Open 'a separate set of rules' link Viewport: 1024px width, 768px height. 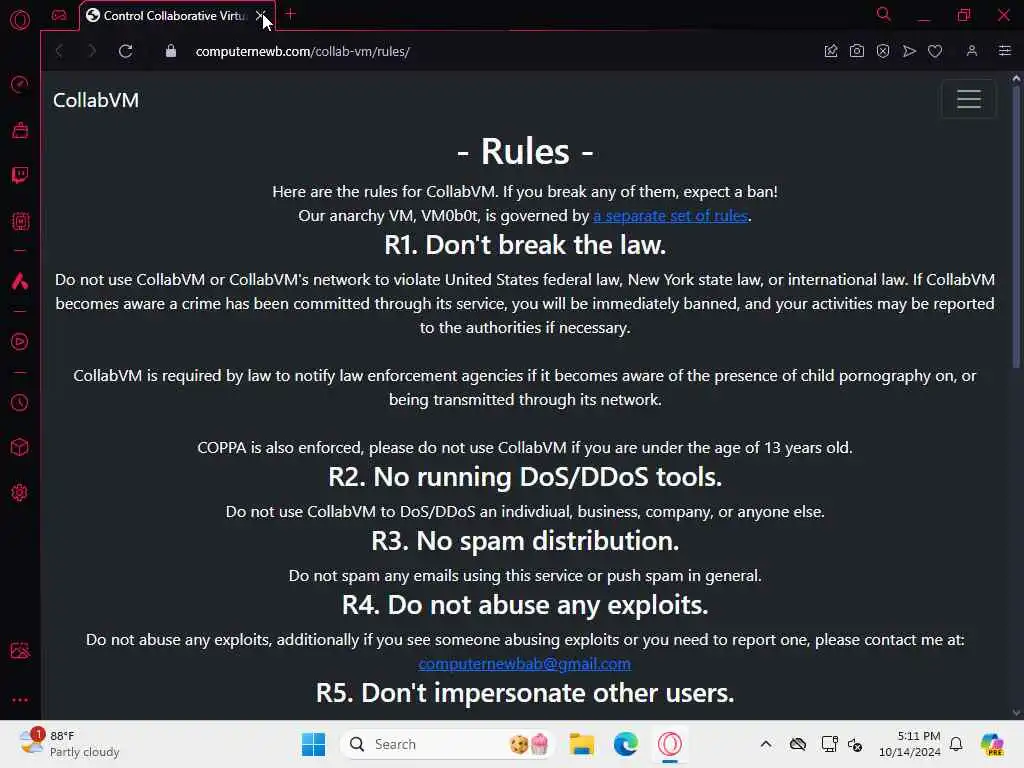point(670,216)
